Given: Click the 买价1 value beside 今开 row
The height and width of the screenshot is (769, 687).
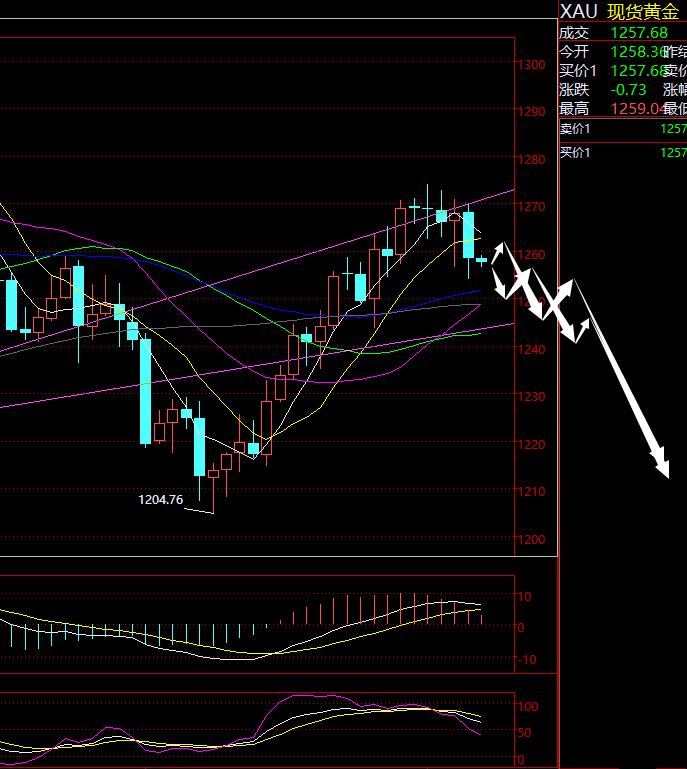Looking at the screenshot, I should click(x=637, y=71).
